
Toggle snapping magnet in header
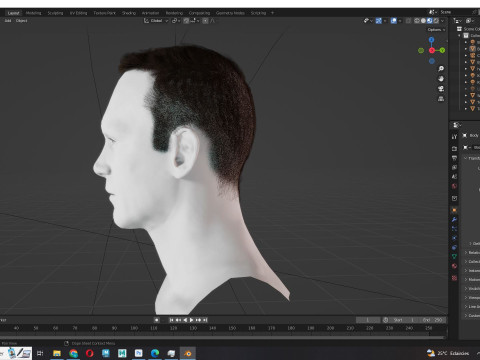[186, 21]
